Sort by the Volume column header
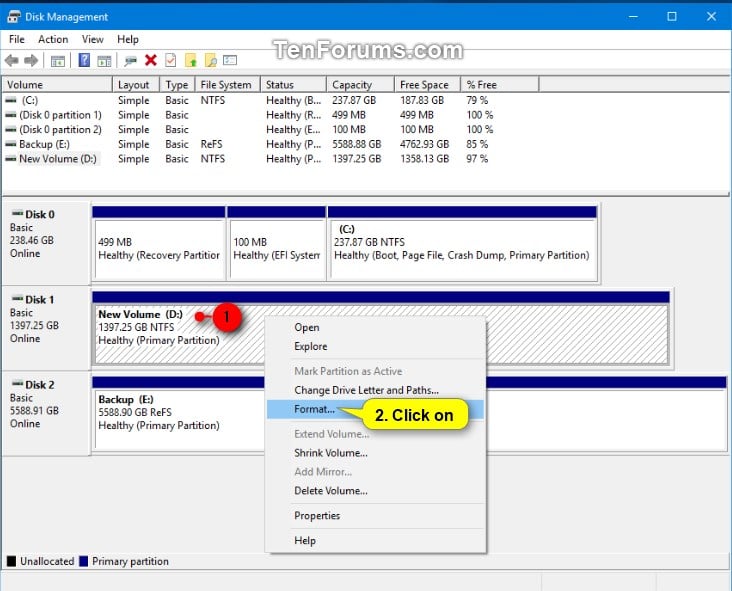Viewport: 732px width, 591px height. coord(57,84)
